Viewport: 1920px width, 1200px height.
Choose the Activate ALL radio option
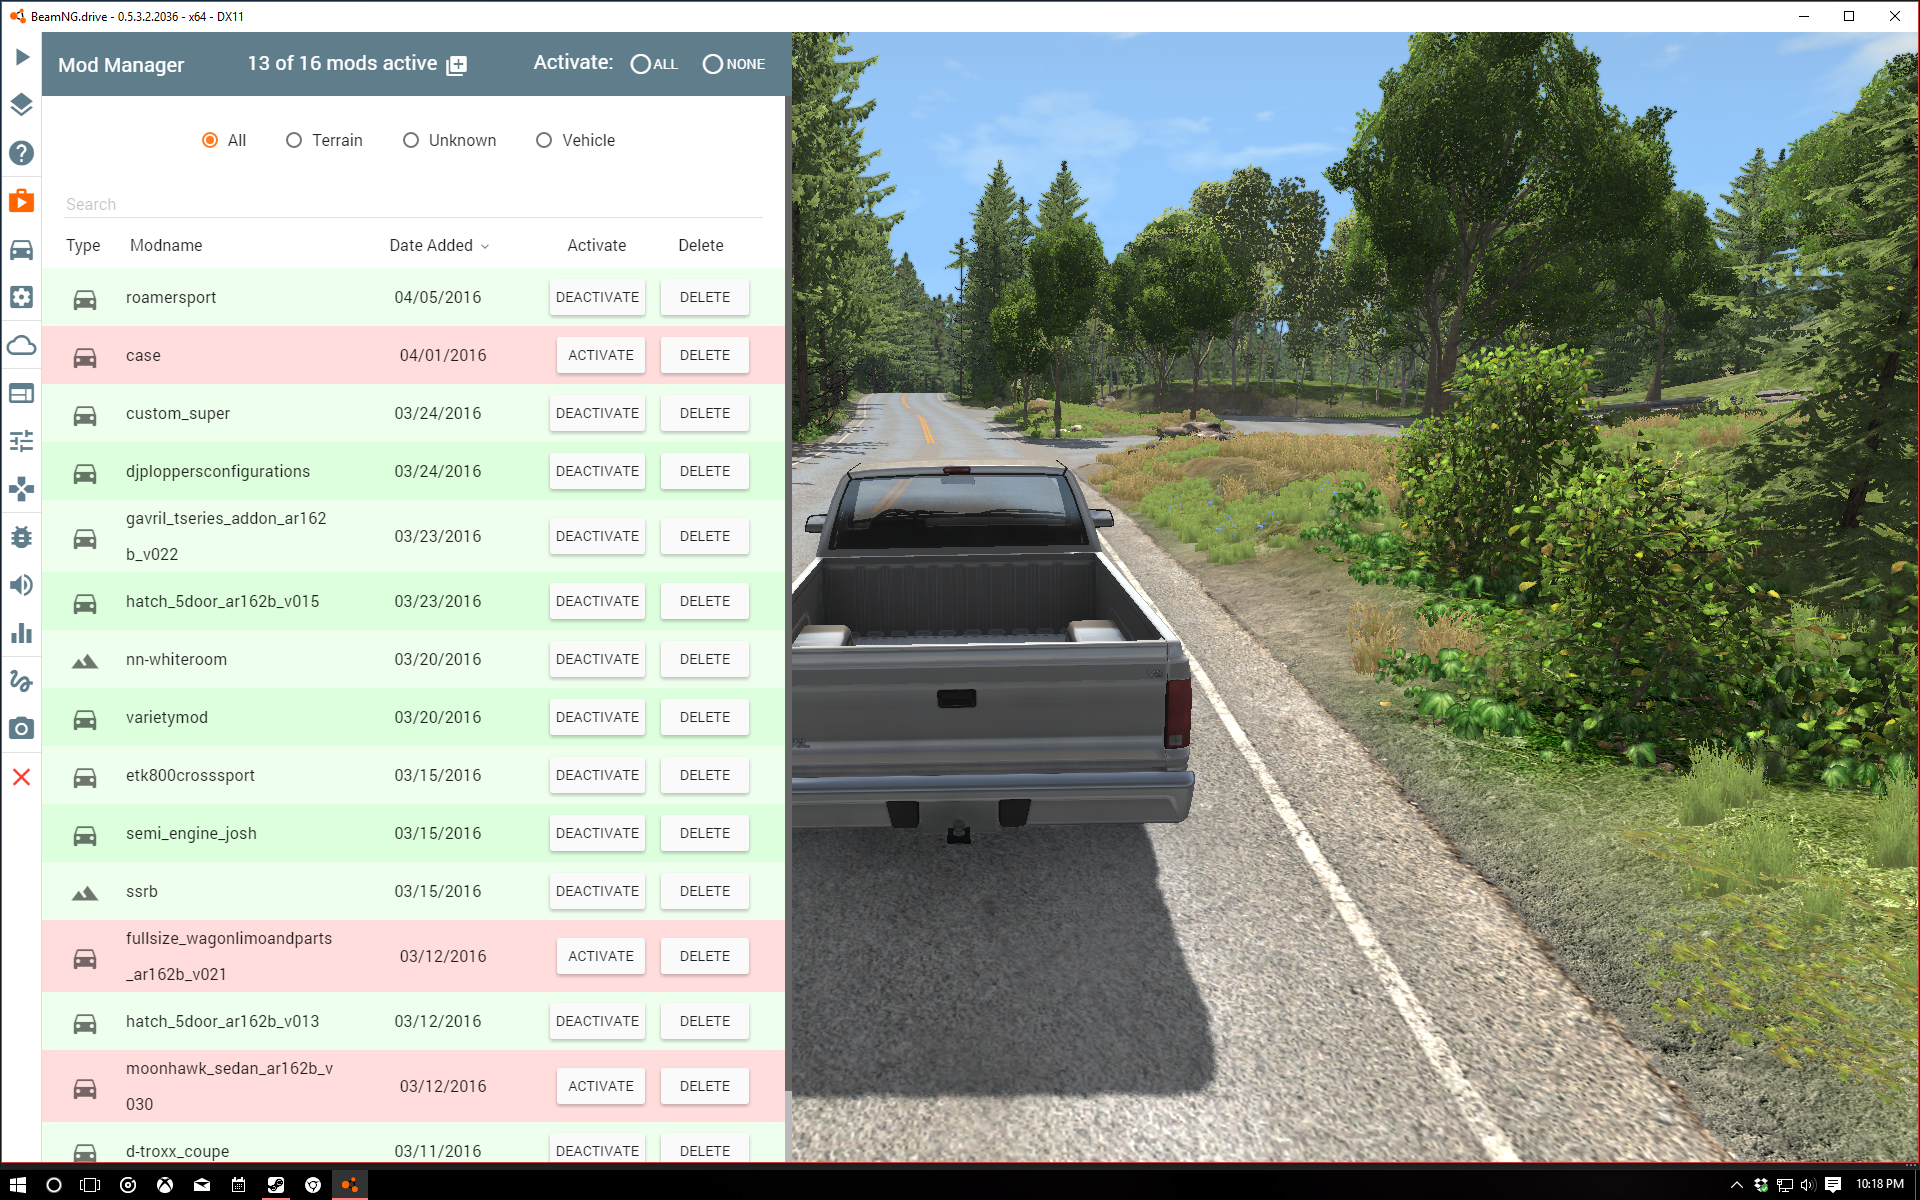(641, 64)
